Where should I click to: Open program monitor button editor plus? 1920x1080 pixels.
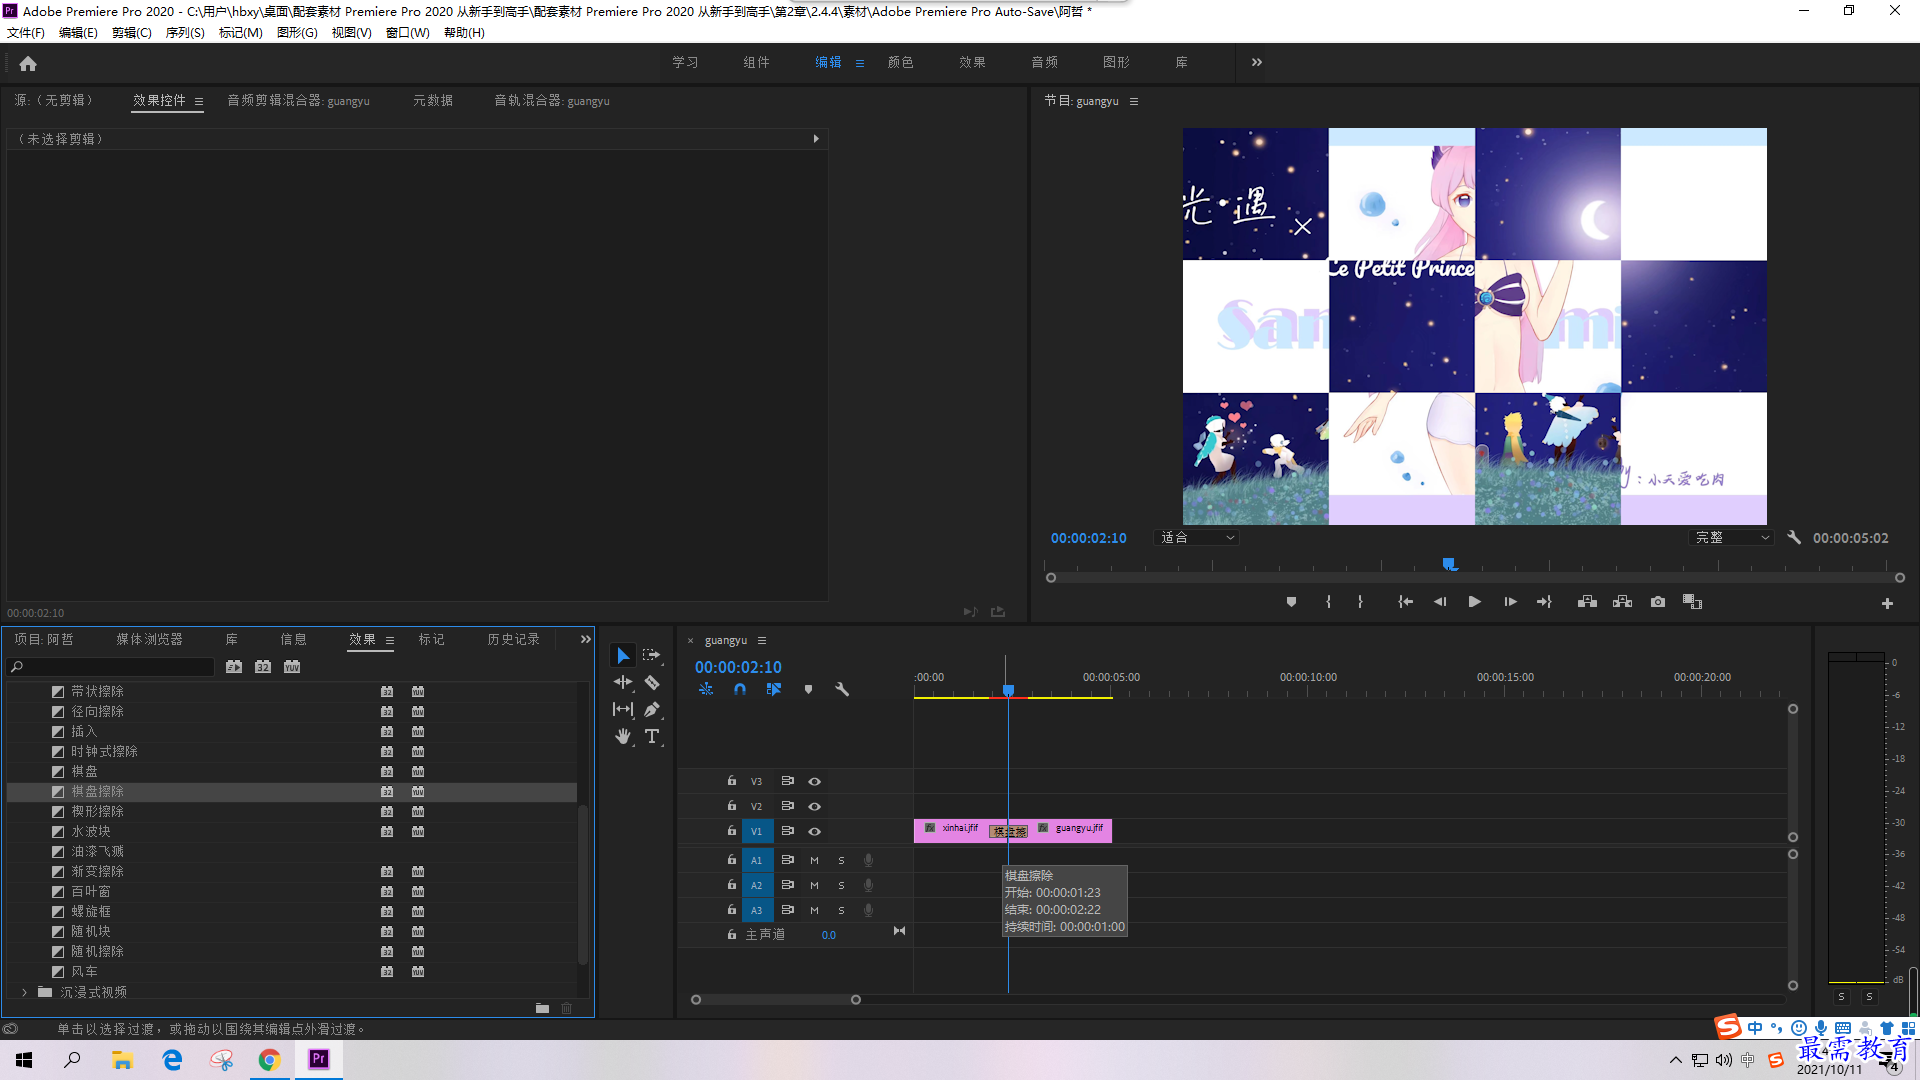[x=1887, y=603]
